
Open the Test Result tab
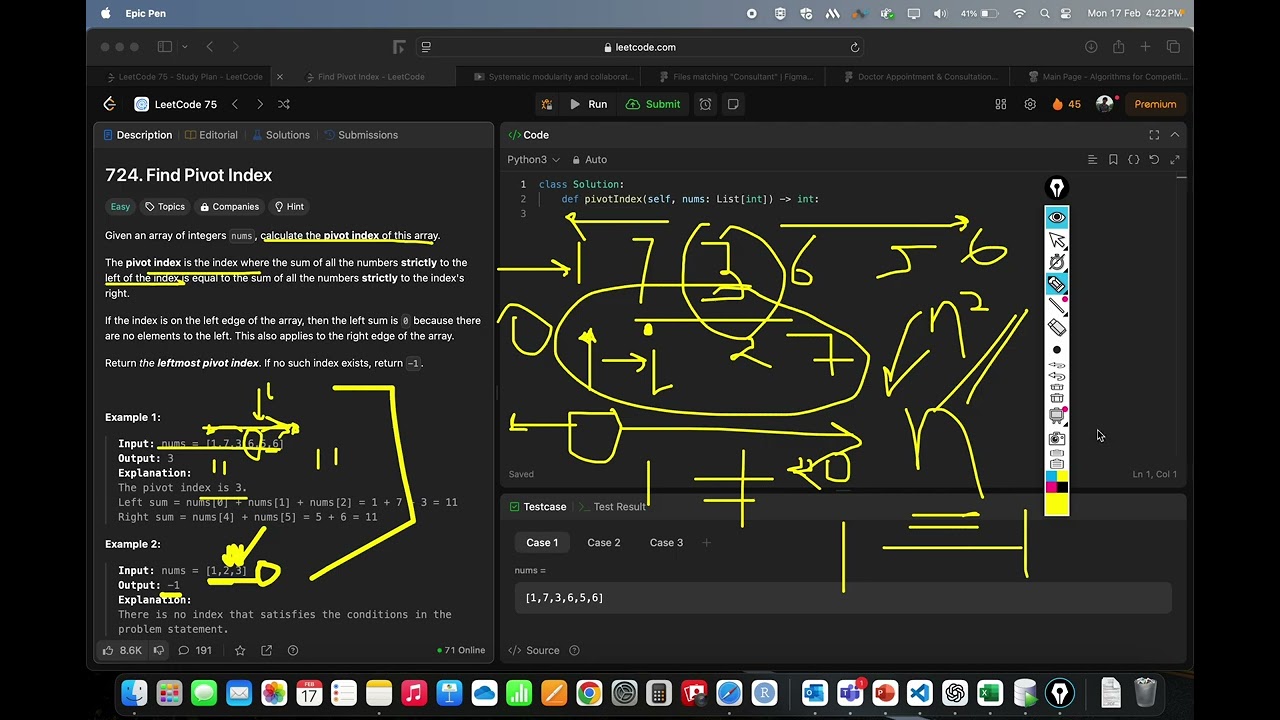(612, 507)
